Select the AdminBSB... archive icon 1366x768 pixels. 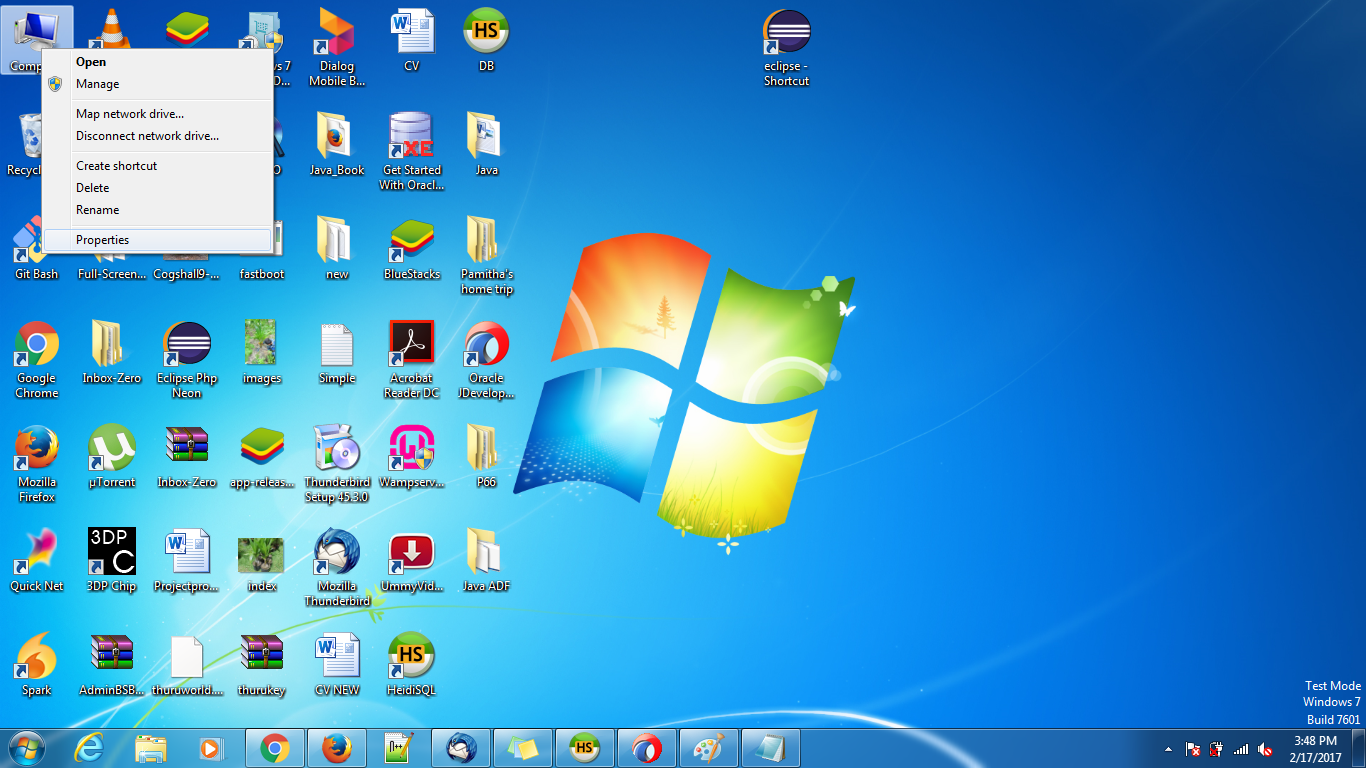pyautogui.click(x=112, y=664)
